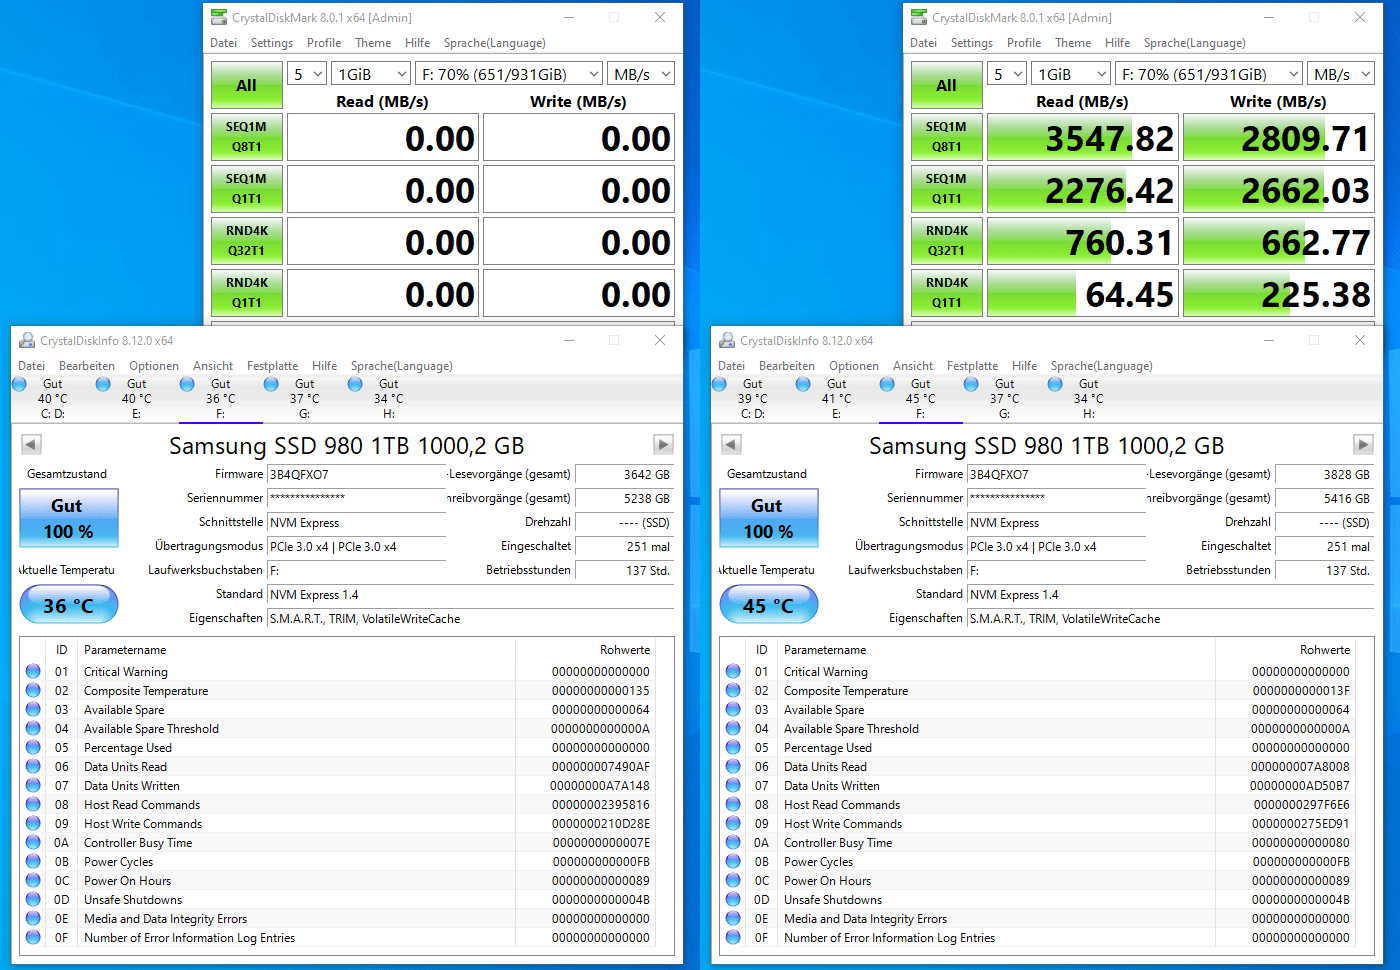Viewport: 1400px width, 970px height.
Task: Click status orb for Available Spare, right CrystalDiskInfo
Action: pos(733,709)
